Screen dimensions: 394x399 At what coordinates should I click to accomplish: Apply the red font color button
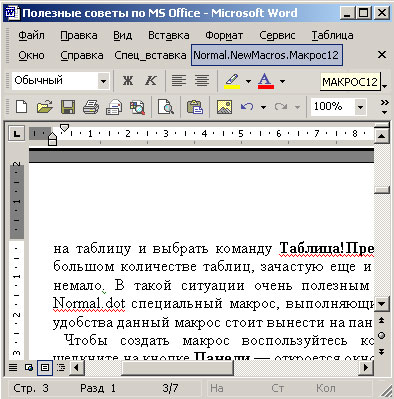266,81
